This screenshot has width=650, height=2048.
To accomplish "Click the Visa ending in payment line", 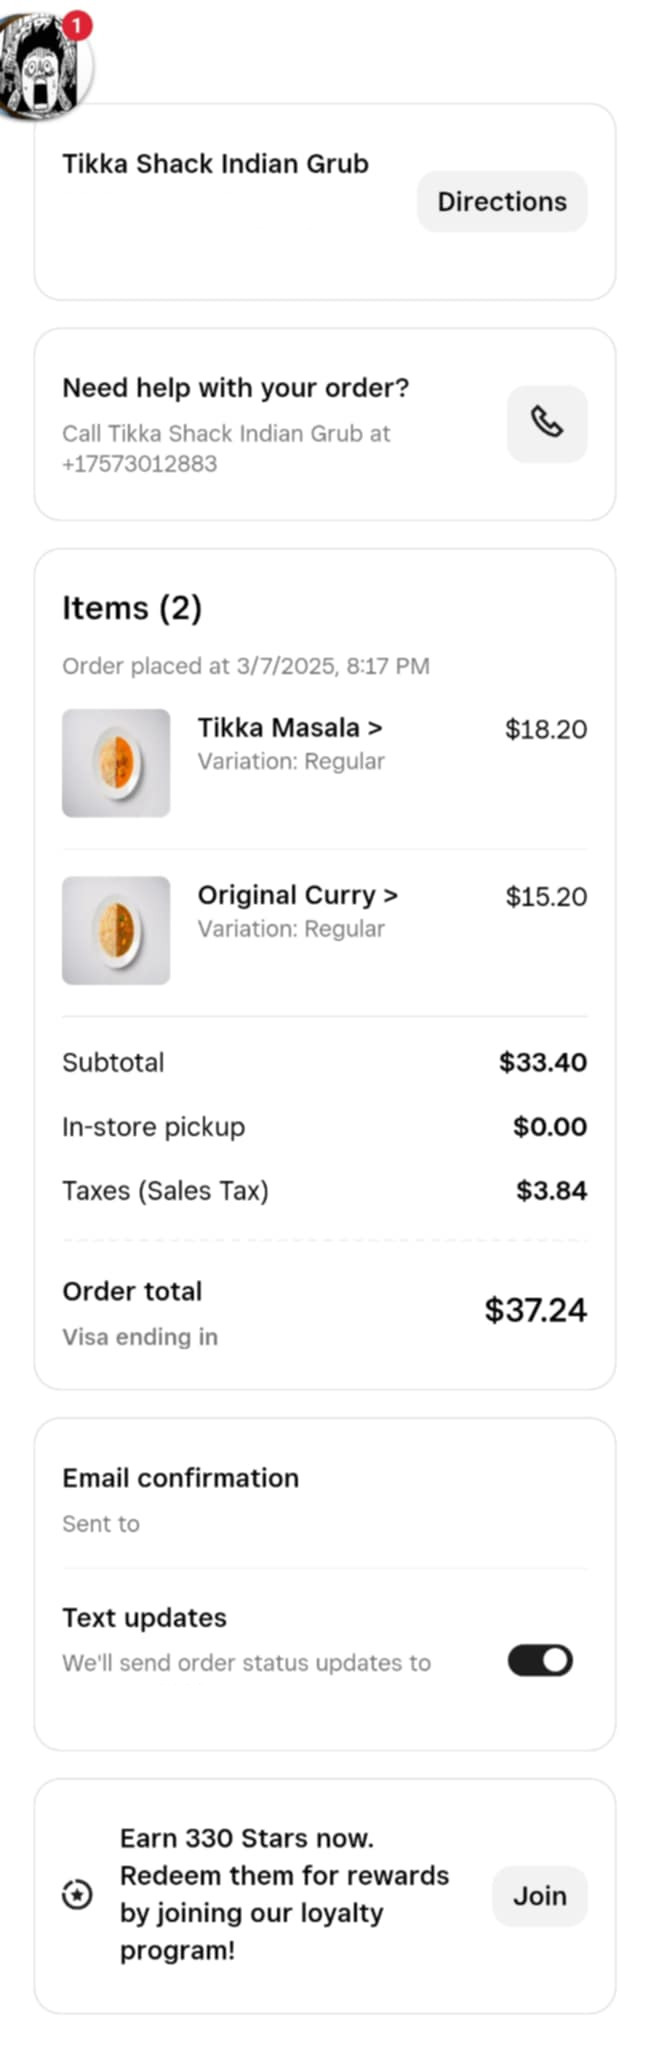I will click(140, 1337).
